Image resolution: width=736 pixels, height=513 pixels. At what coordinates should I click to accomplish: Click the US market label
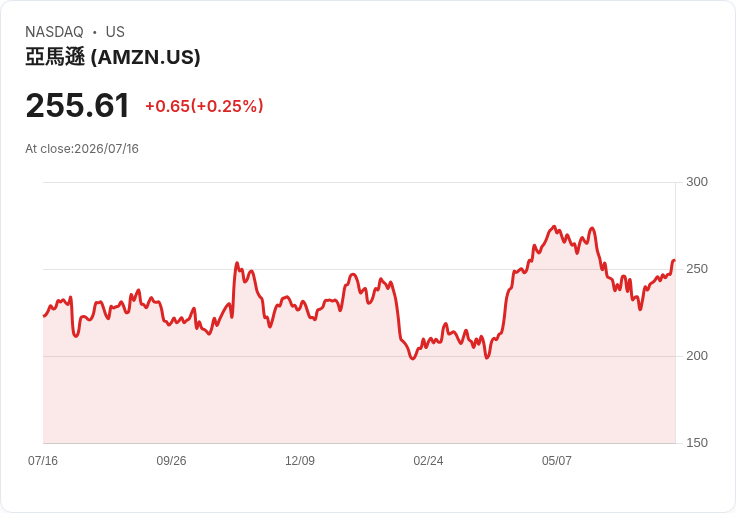(115, 32)
